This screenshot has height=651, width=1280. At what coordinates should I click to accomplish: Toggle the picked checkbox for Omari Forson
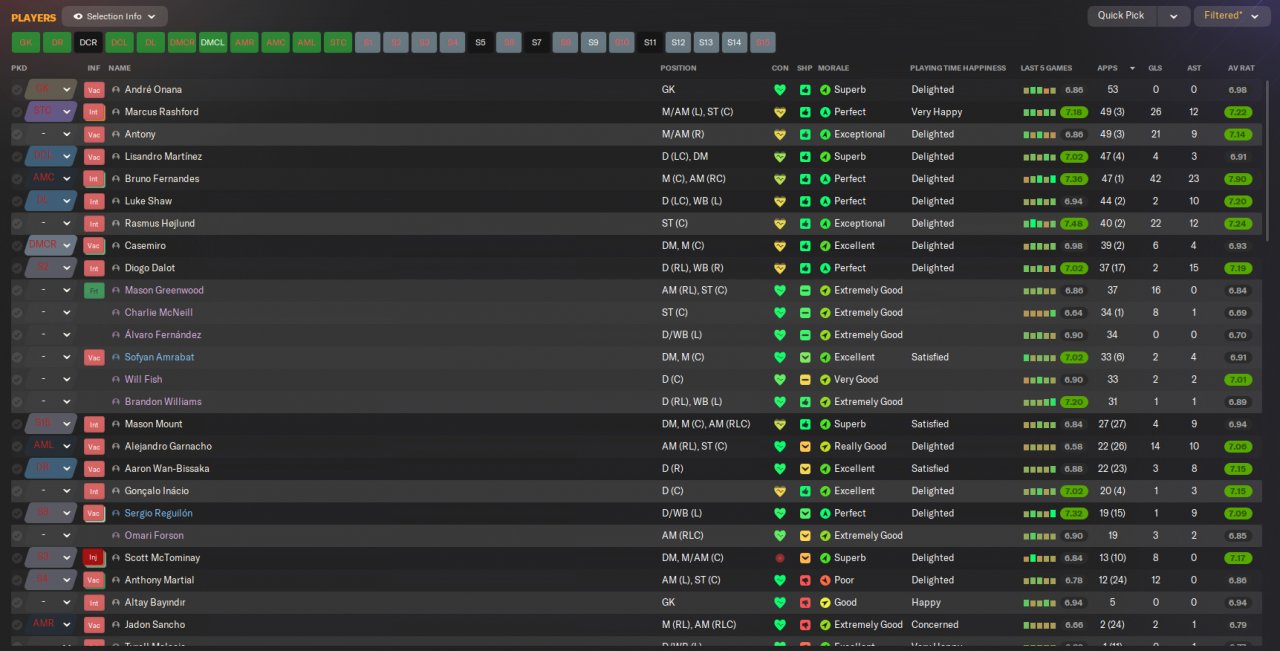coord(17,536)
